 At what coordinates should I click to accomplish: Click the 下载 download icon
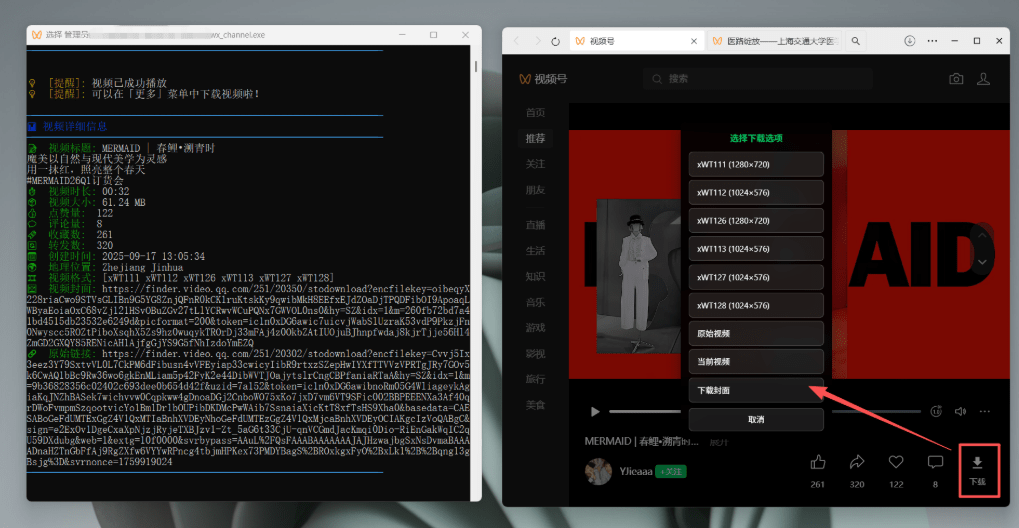coord(977,463)
